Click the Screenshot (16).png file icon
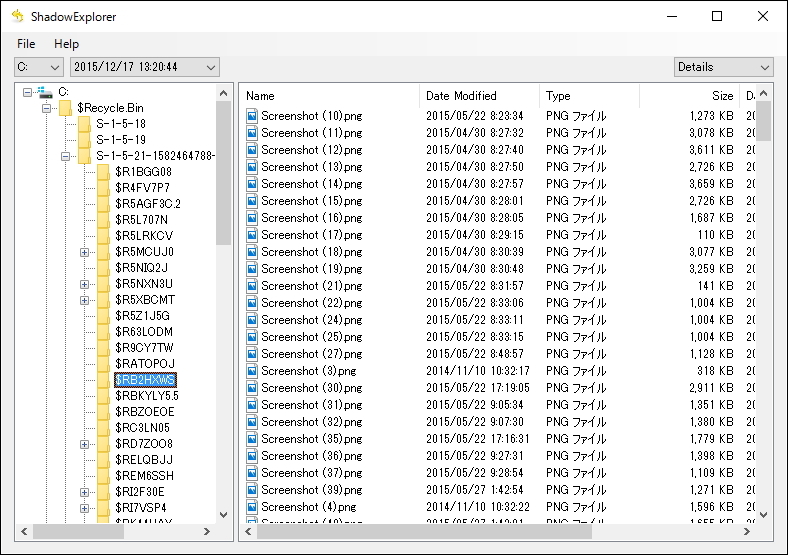Image resolution: width=788 pixels, height=555 pixels. coord(252,218)
